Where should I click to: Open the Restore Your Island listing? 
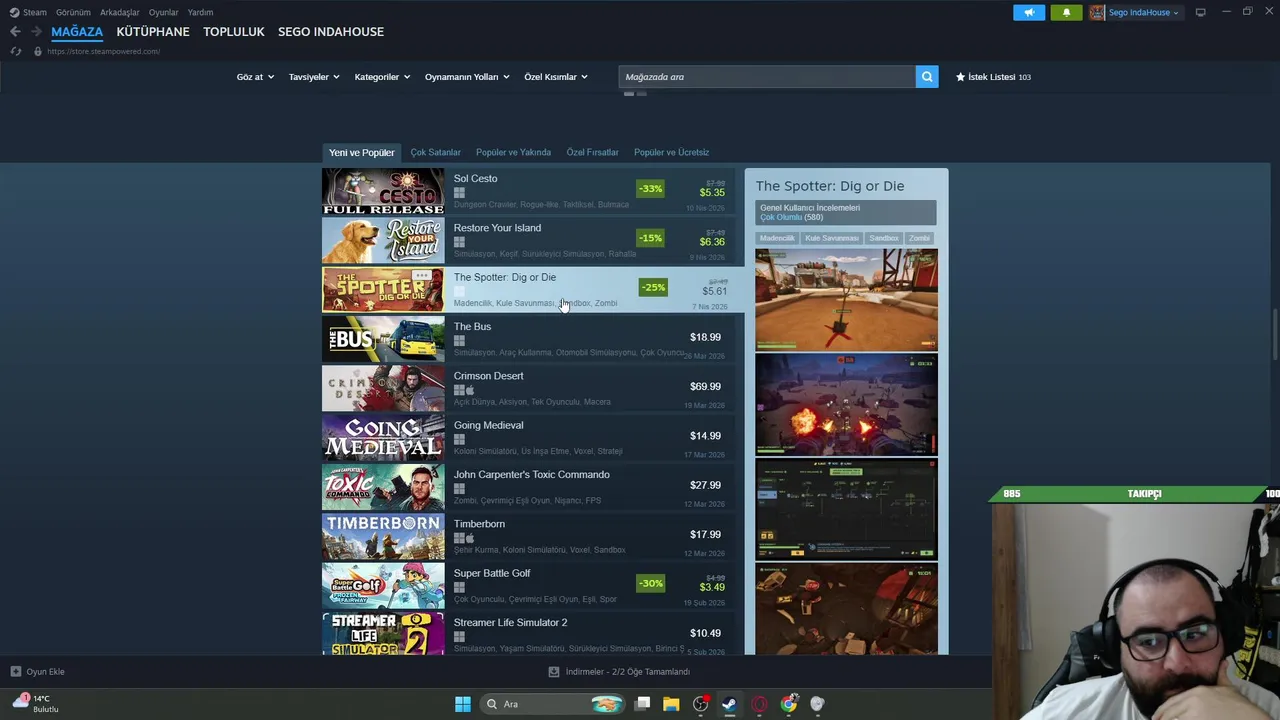pyautogui.click(x=528, y=240)
